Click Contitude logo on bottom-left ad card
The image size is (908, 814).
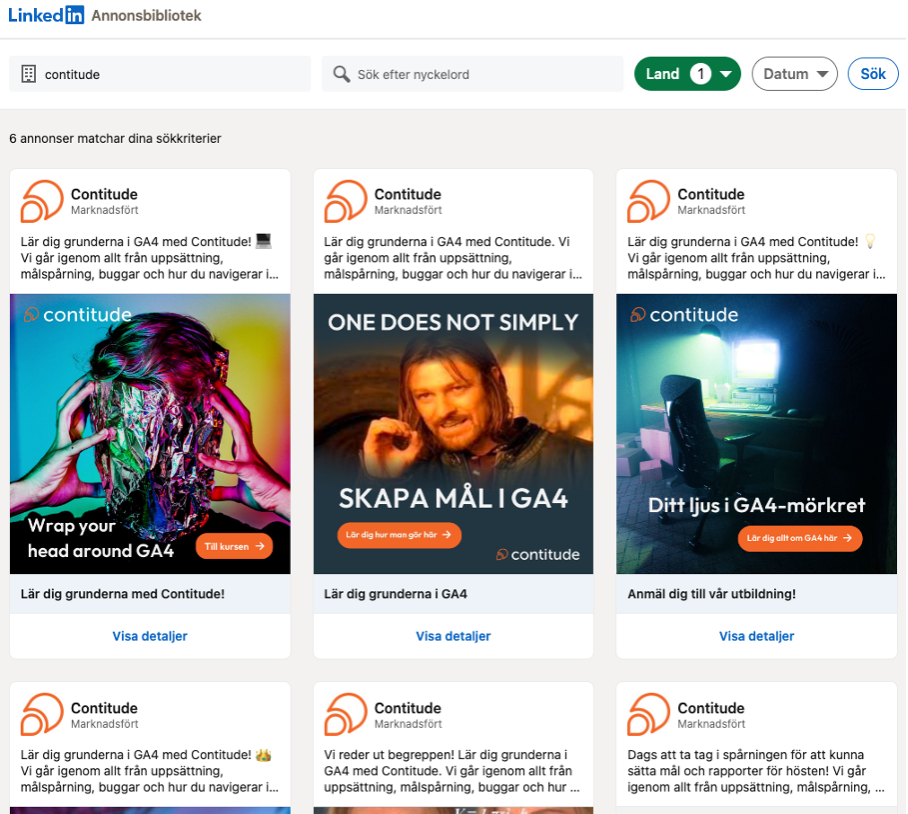point(42,714)
